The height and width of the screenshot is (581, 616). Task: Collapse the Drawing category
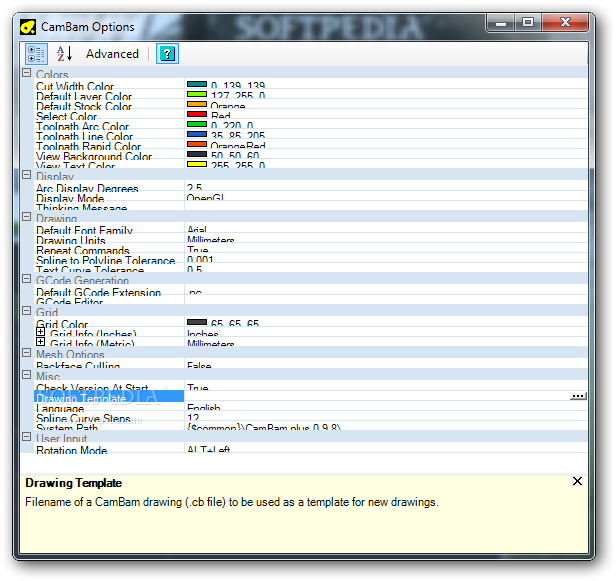(26, 217)
